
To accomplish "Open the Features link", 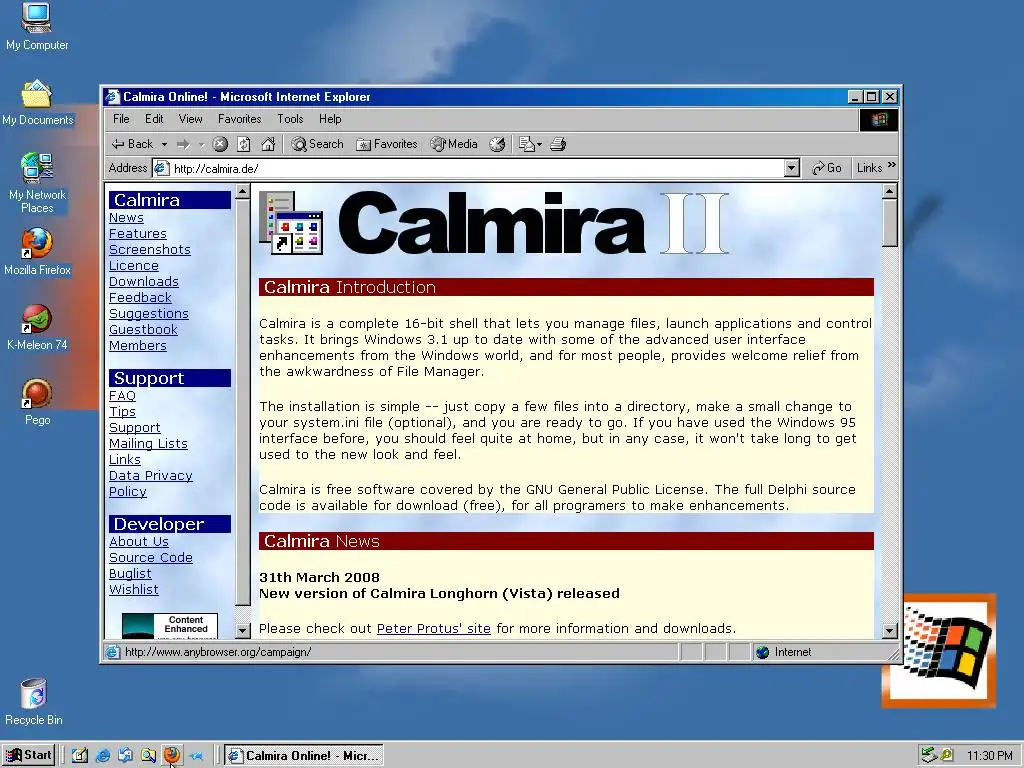I will [x=138, y=234].
